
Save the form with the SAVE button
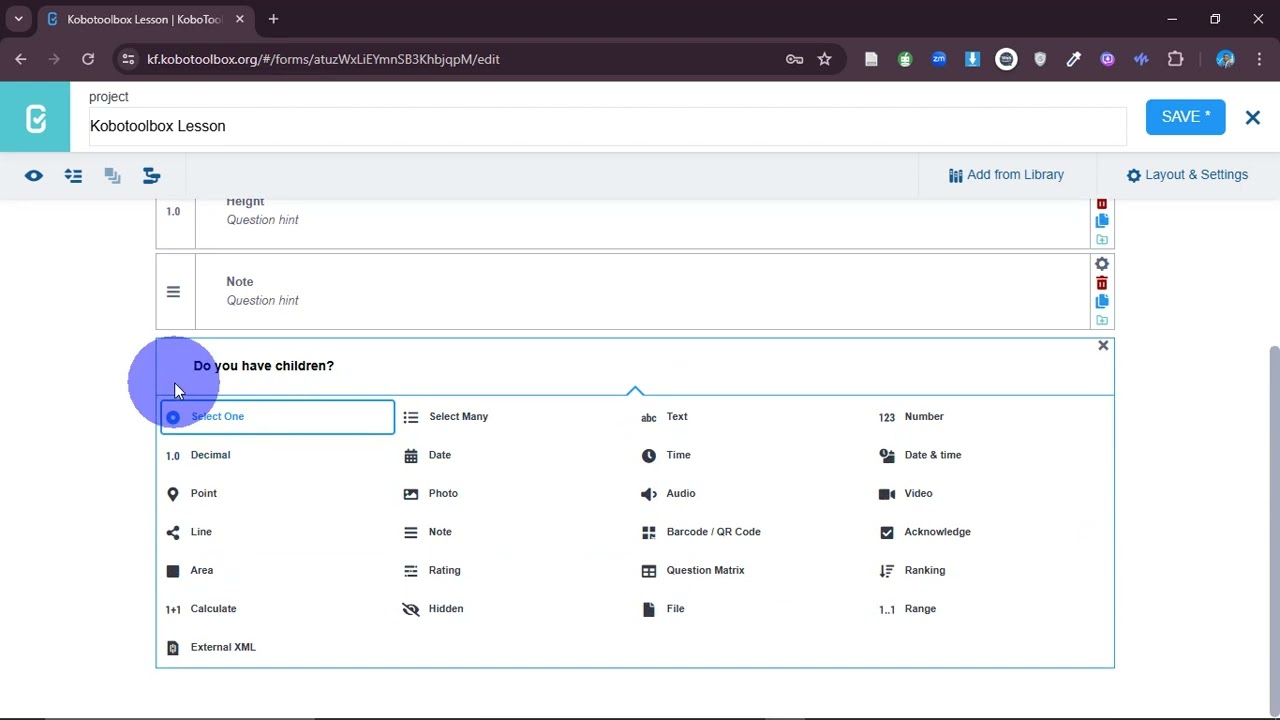(x=1185, y=117)
